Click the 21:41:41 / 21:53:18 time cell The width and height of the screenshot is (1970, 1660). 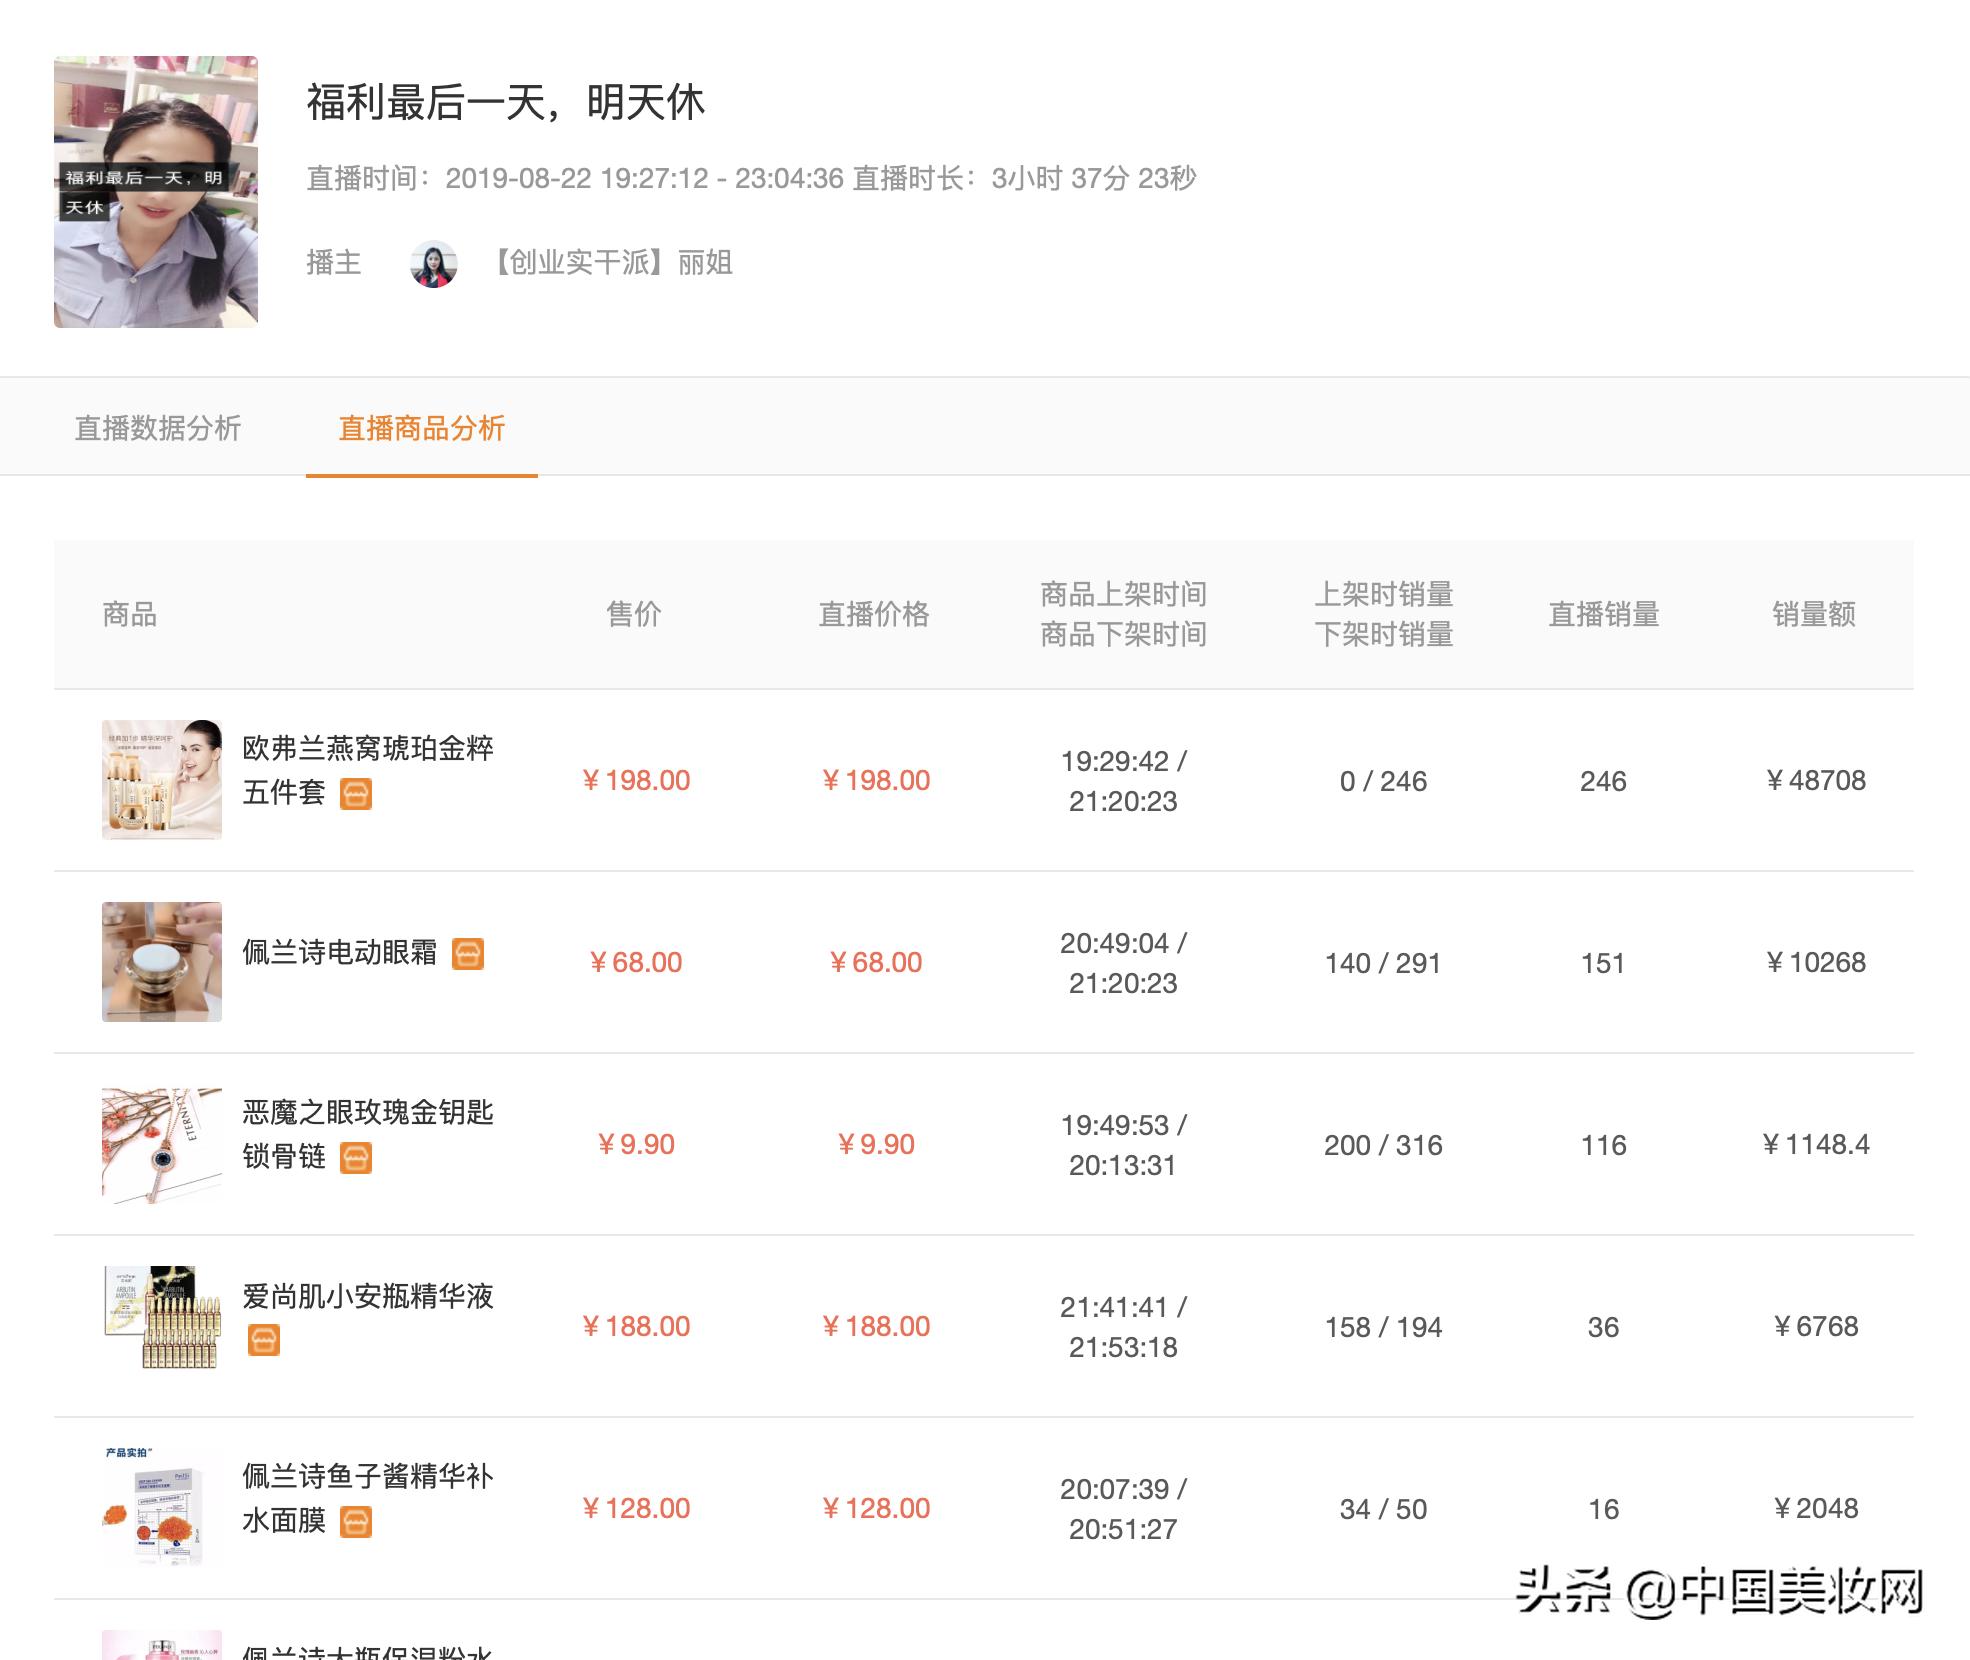click(x=1123, y=1327)
